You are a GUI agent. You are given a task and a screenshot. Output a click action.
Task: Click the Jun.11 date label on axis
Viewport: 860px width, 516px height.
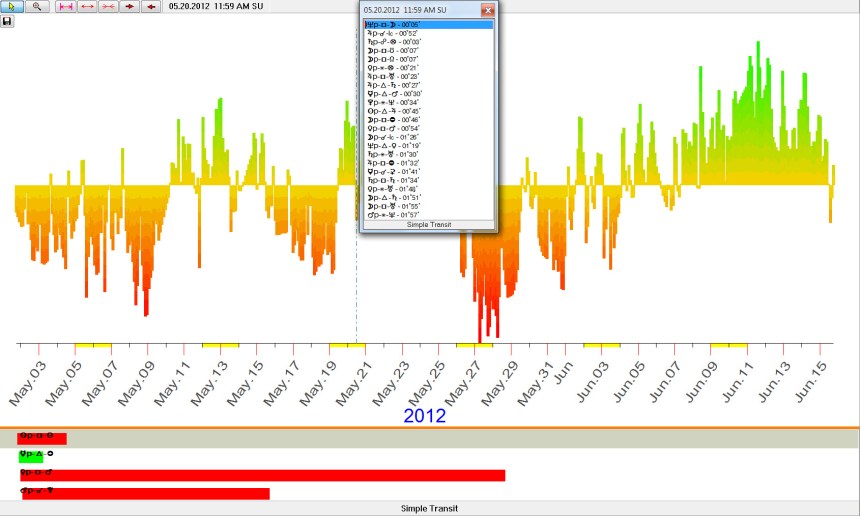point(740,380)
